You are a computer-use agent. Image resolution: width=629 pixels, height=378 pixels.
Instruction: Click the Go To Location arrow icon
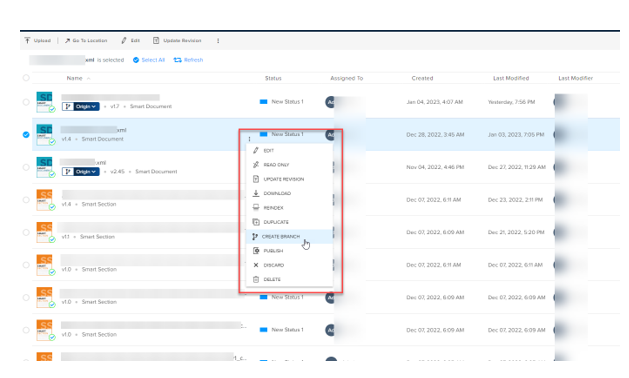[x=67, y=41]
